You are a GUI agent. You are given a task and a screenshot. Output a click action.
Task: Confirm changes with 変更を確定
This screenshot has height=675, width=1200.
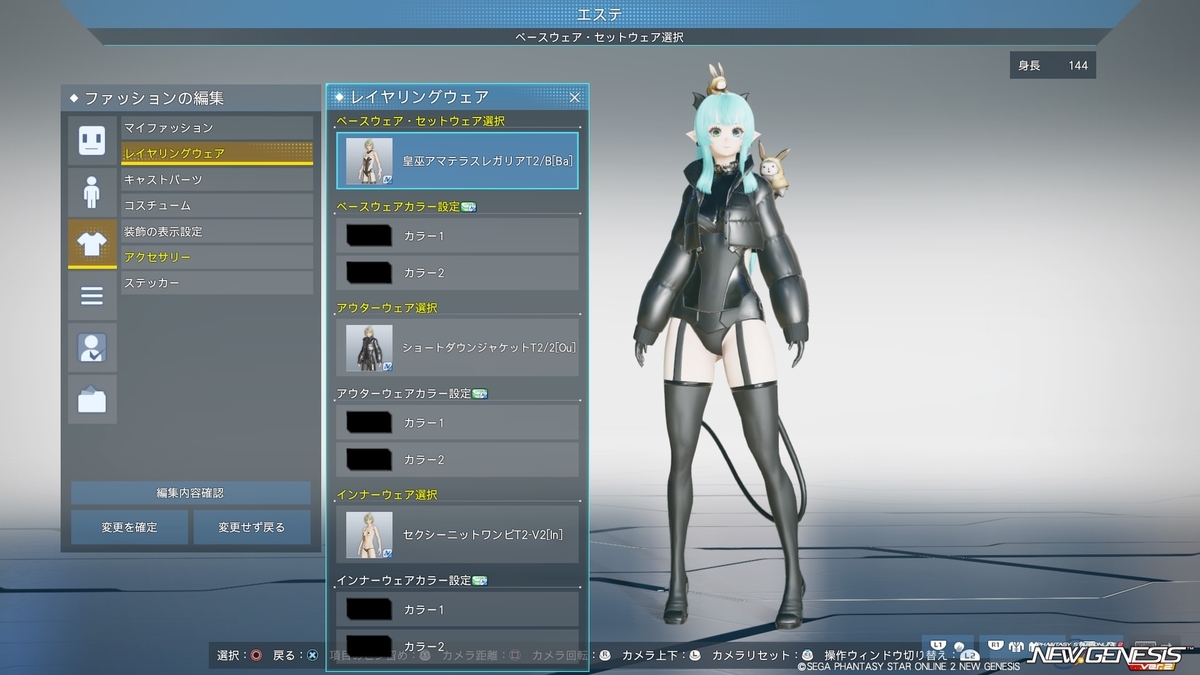pos(129,527)
